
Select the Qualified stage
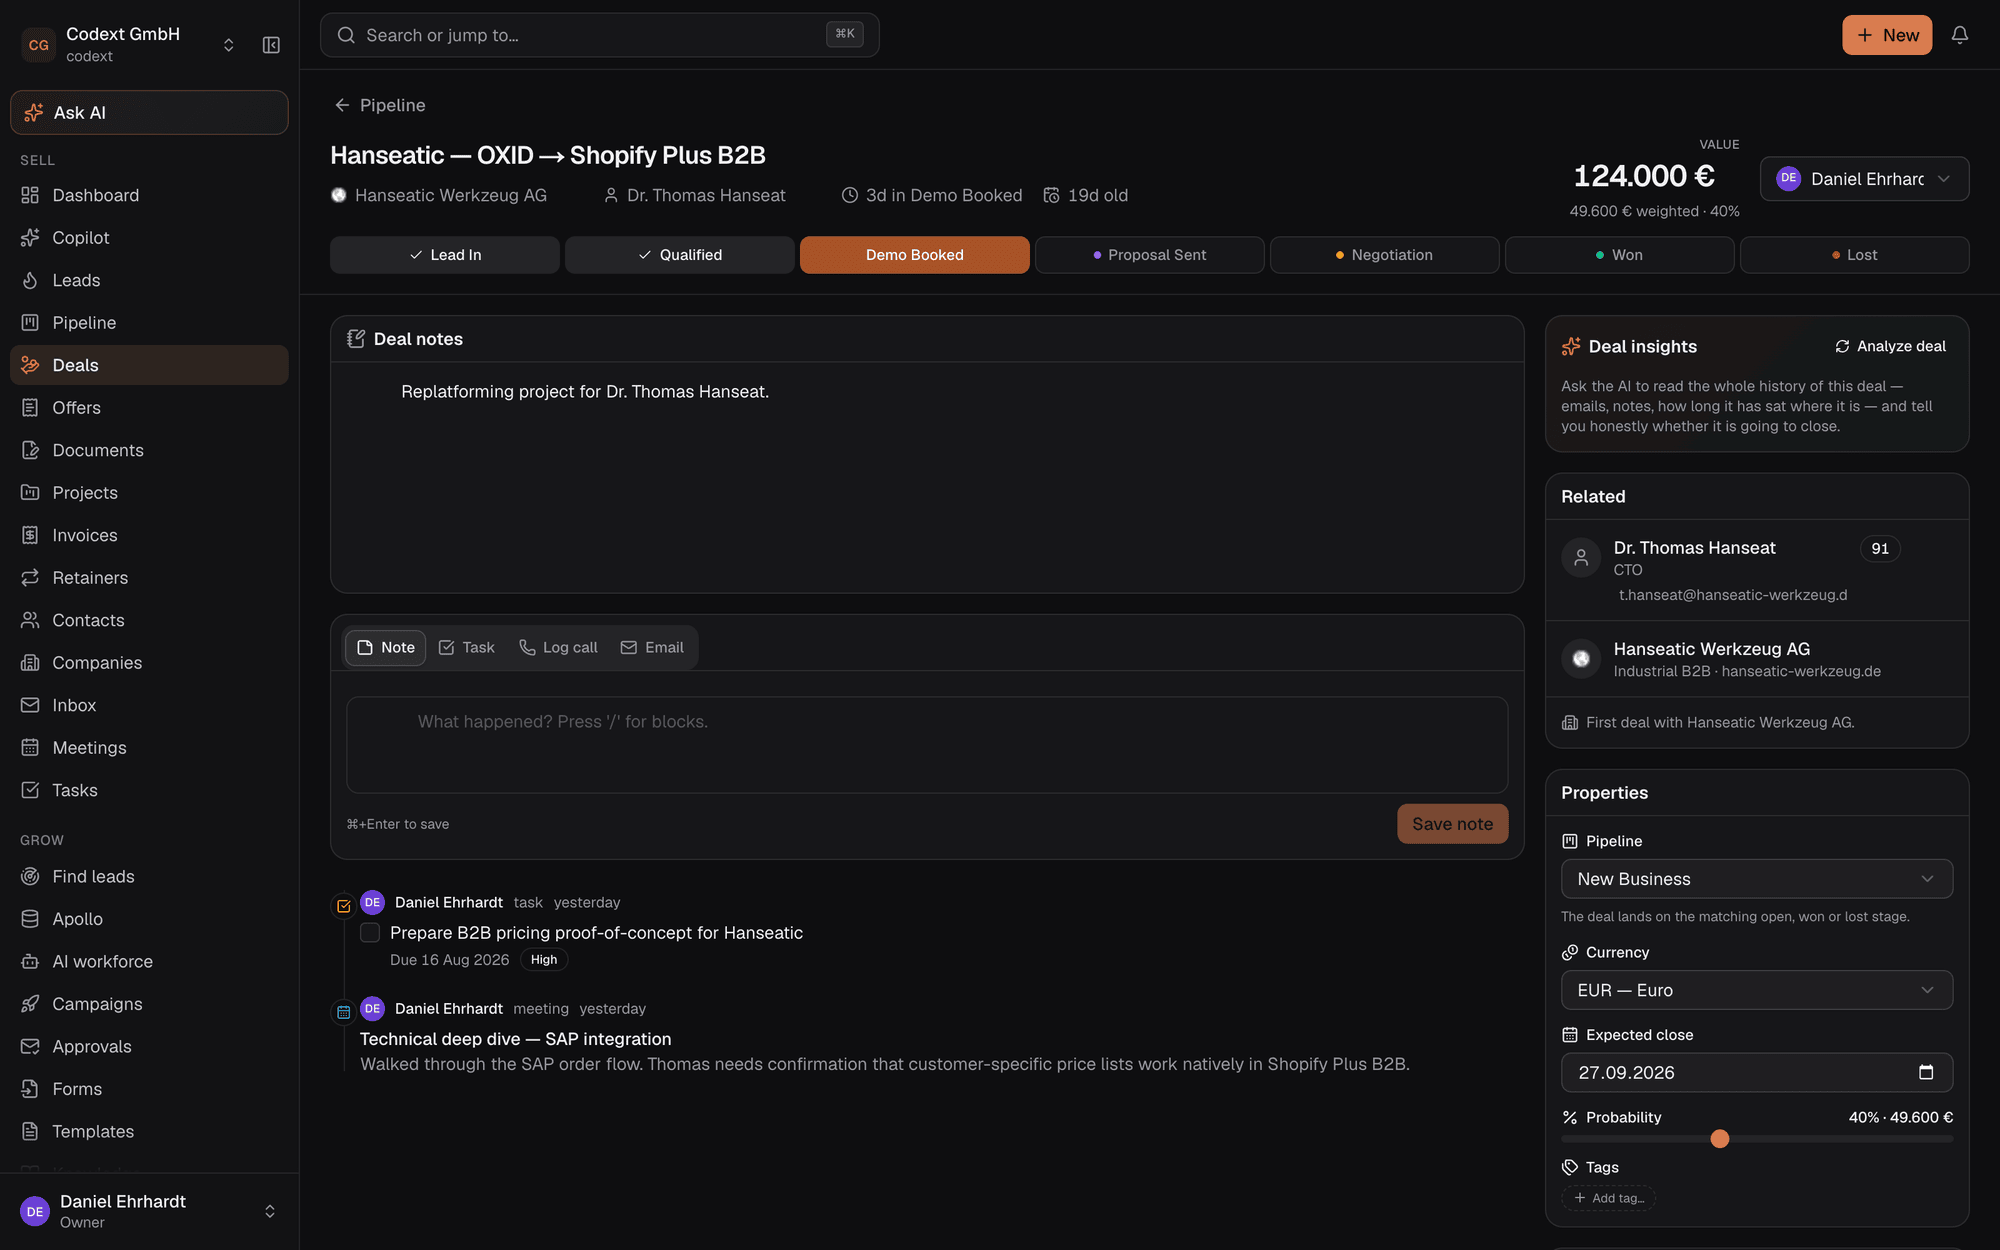679,255
